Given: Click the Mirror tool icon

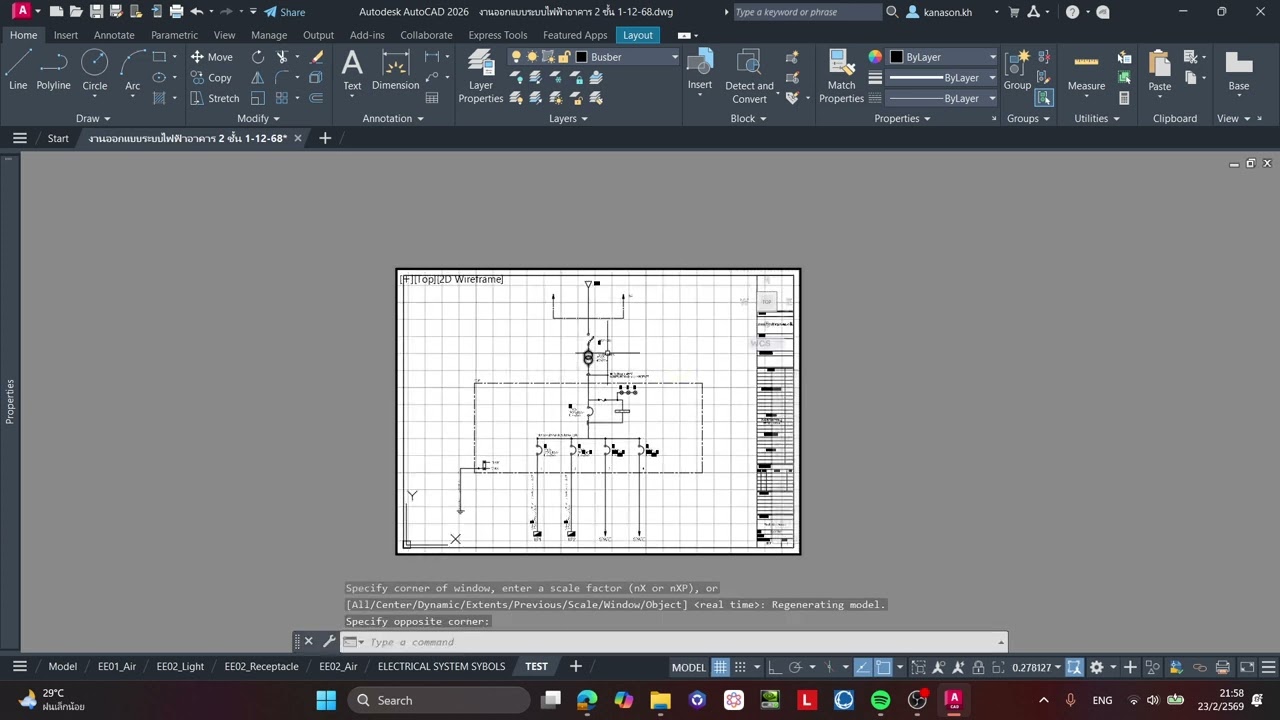Looking at the screenshot, I should point(258,78).
